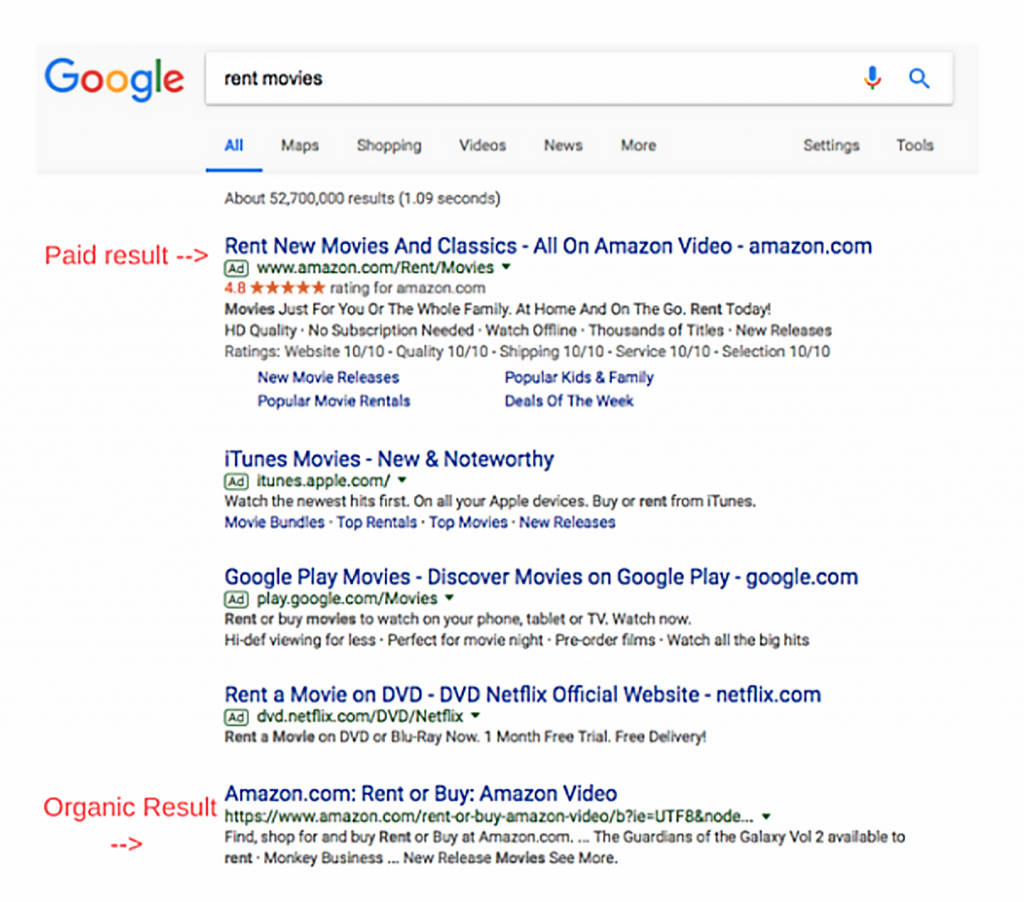Click the play.google.com/Movies ad URL
Image resolution: width=1024 pixels, height=902 pixels.
(x=347, y=599)
